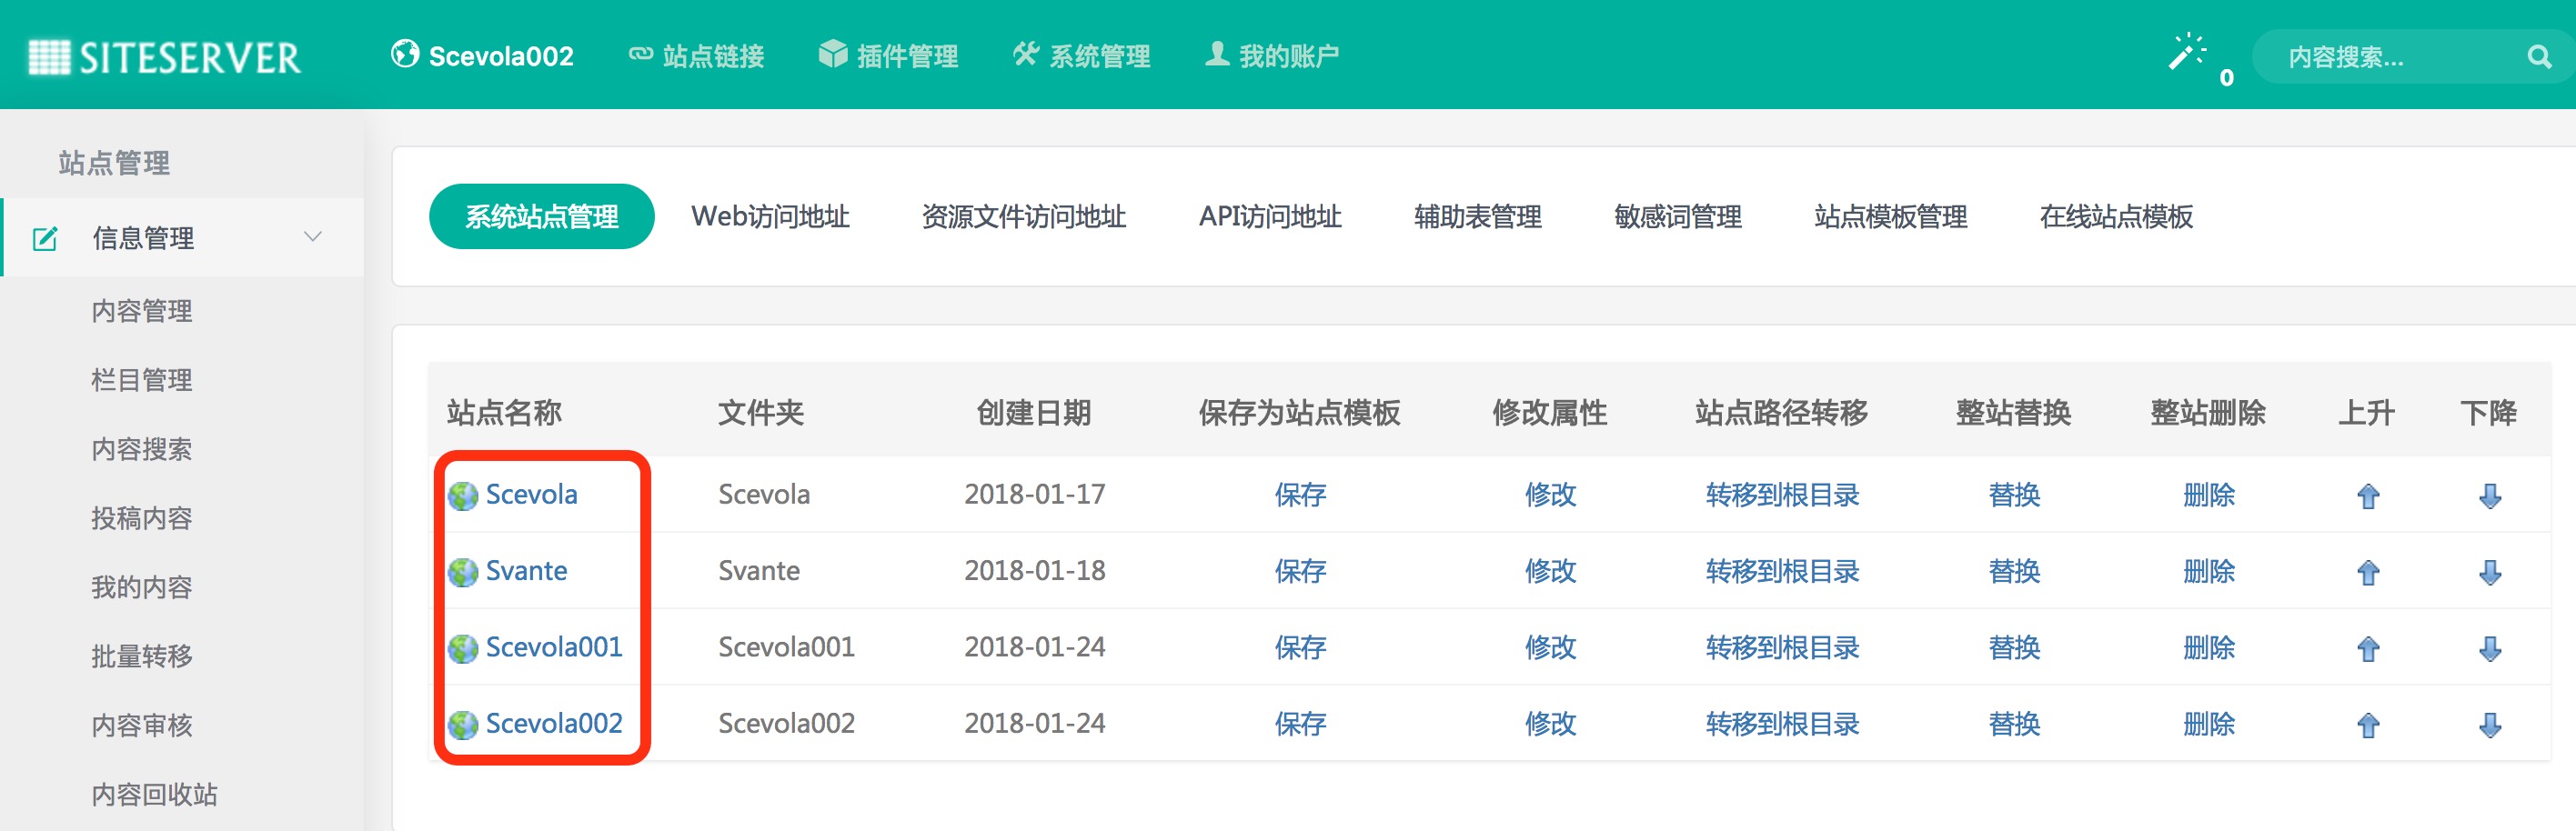Click the search magnifier icon
This screenshot has width=2576, height=831.
pyautogui.click(x=2540, y=57)
